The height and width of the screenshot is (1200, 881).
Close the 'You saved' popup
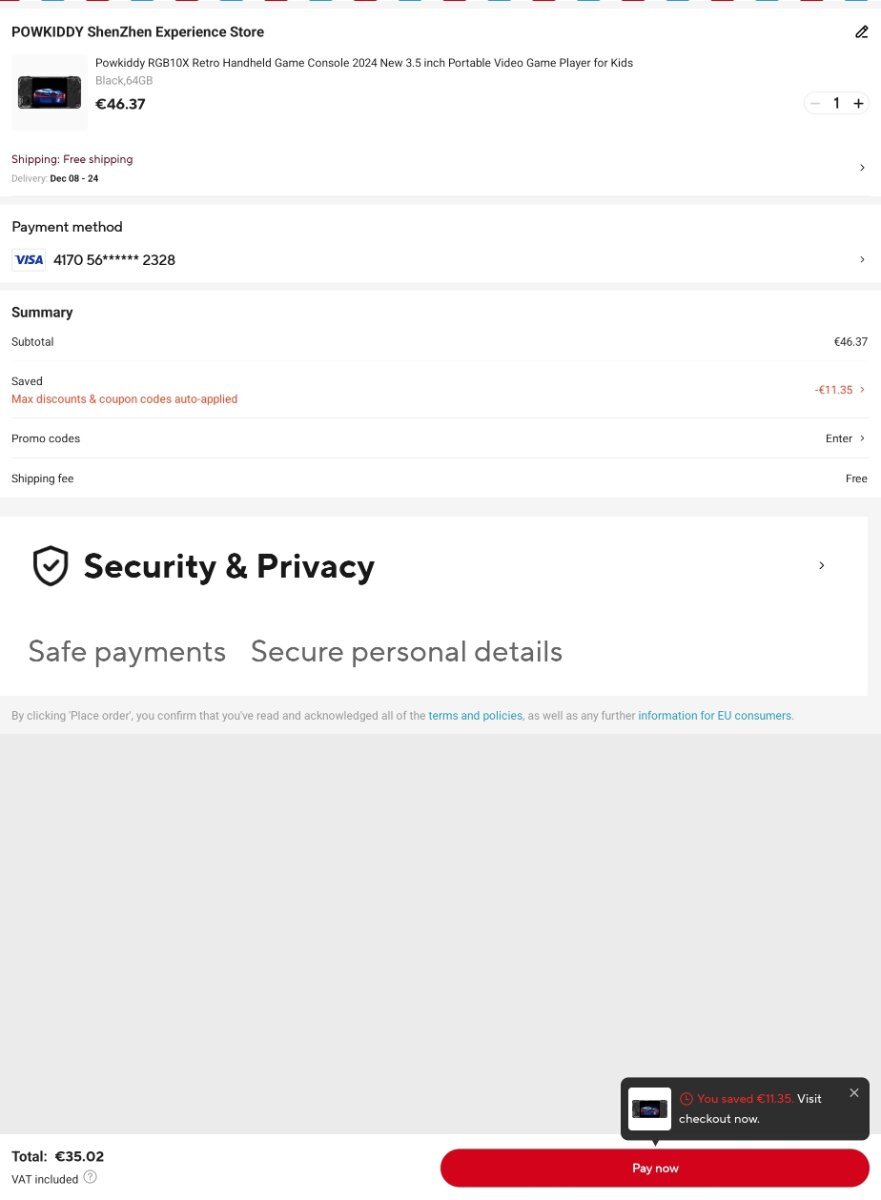pyautogui.click(x=854, y=1093)
